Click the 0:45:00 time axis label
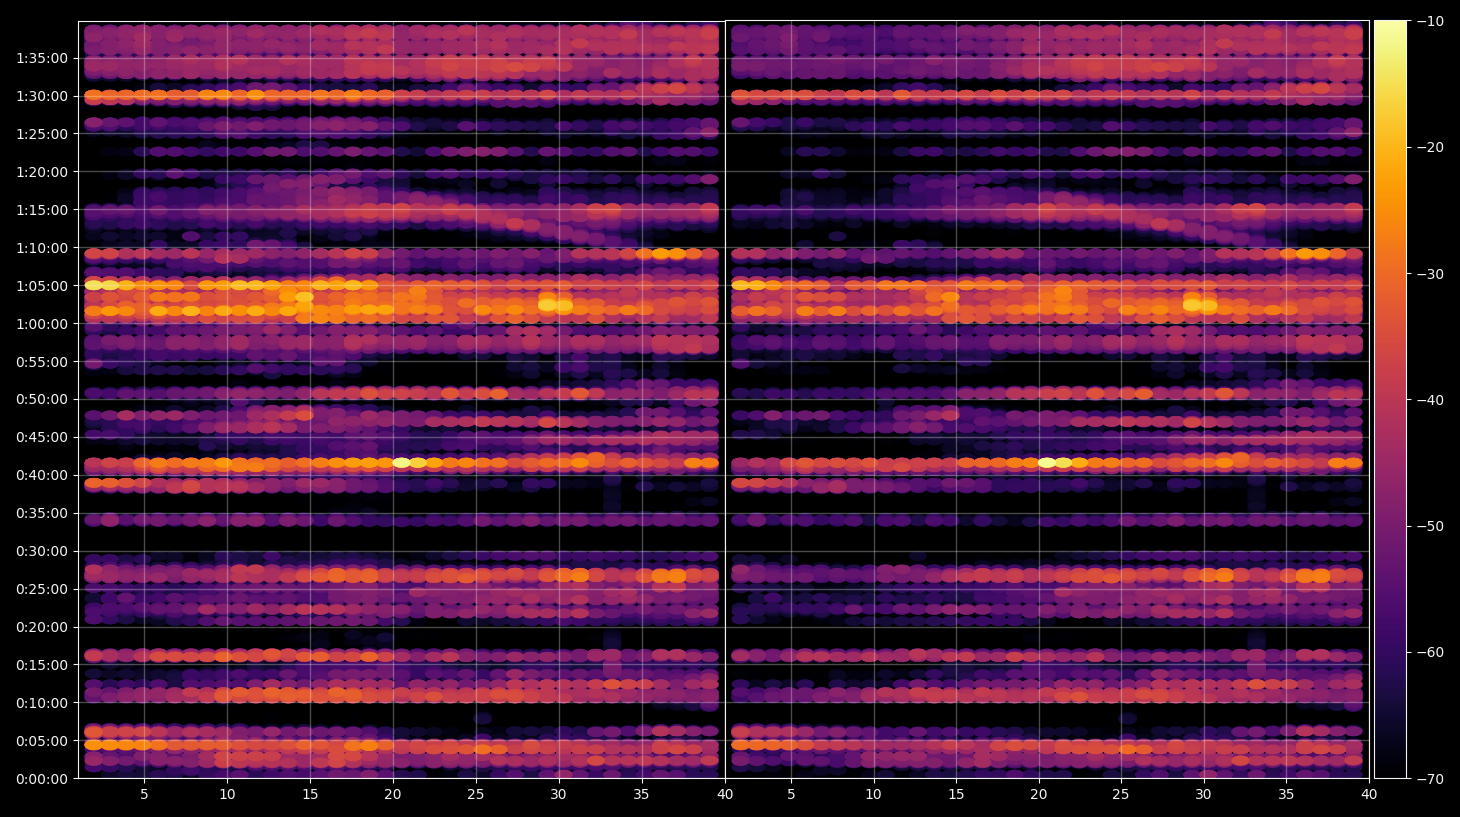 pyautogui.click(x=42, y=437)
